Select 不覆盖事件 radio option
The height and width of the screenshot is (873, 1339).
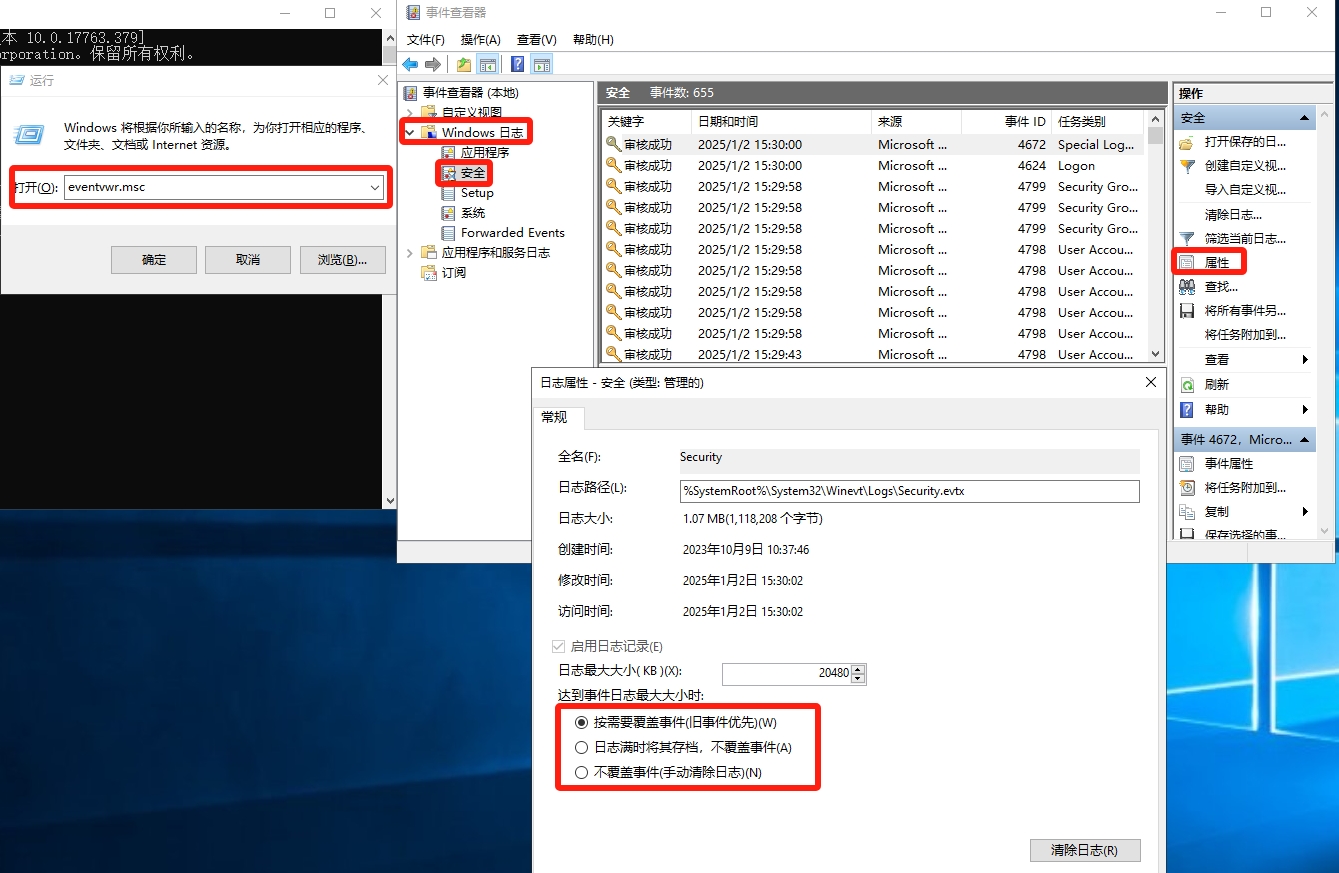tap(583, 771)
